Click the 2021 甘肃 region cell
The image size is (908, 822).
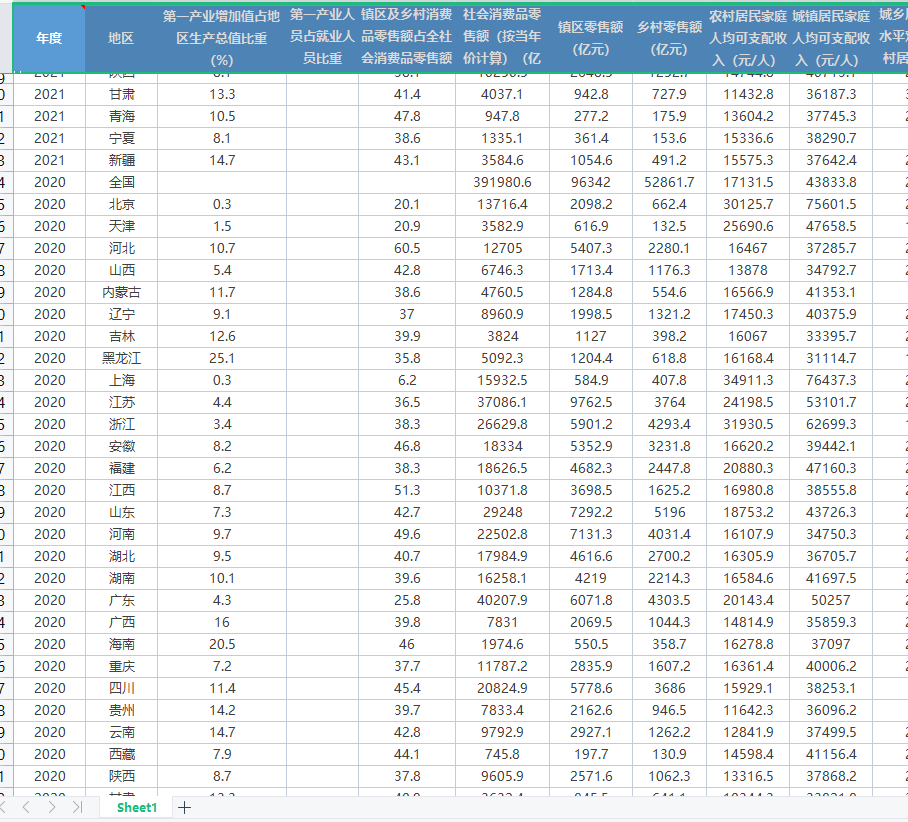point(121,94)
